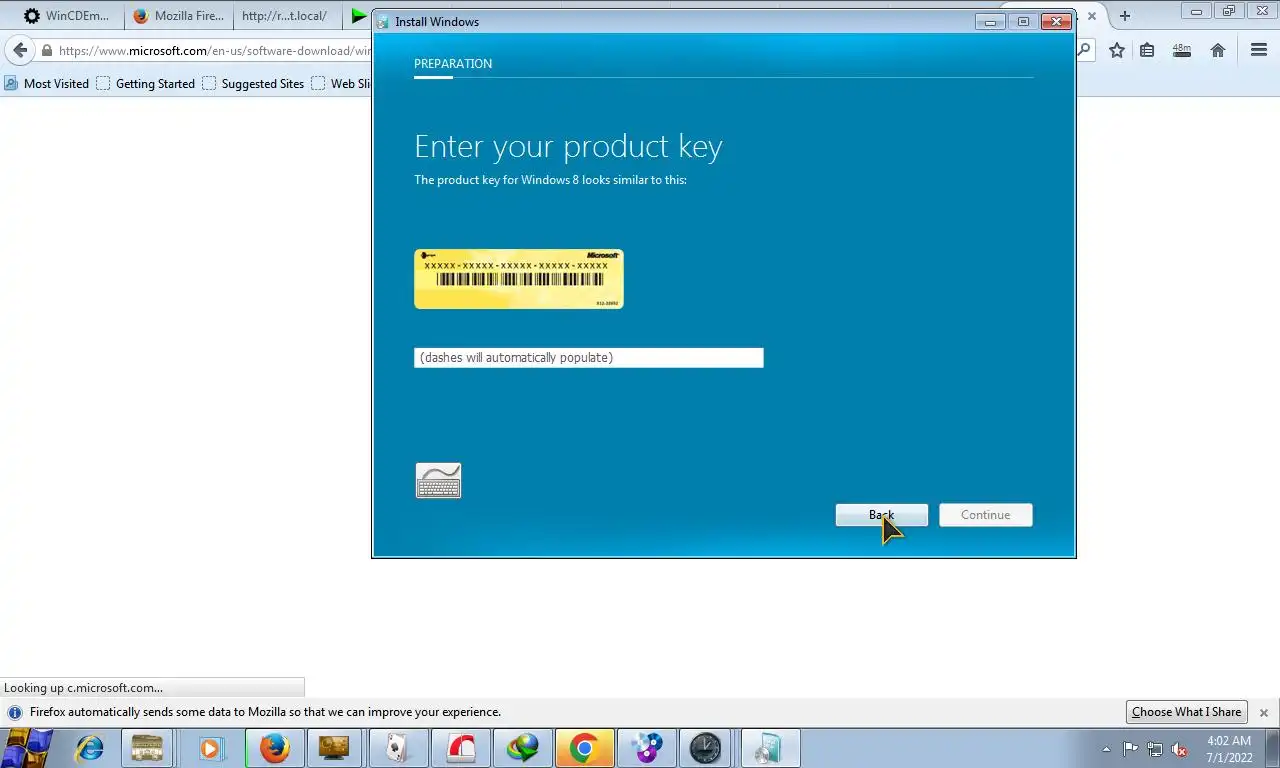Image resolution: width=1280 pixels, height=768 pixels.
Task: Open the on-screen keyboard in Install Windows
Action: [x=438, y=481]
